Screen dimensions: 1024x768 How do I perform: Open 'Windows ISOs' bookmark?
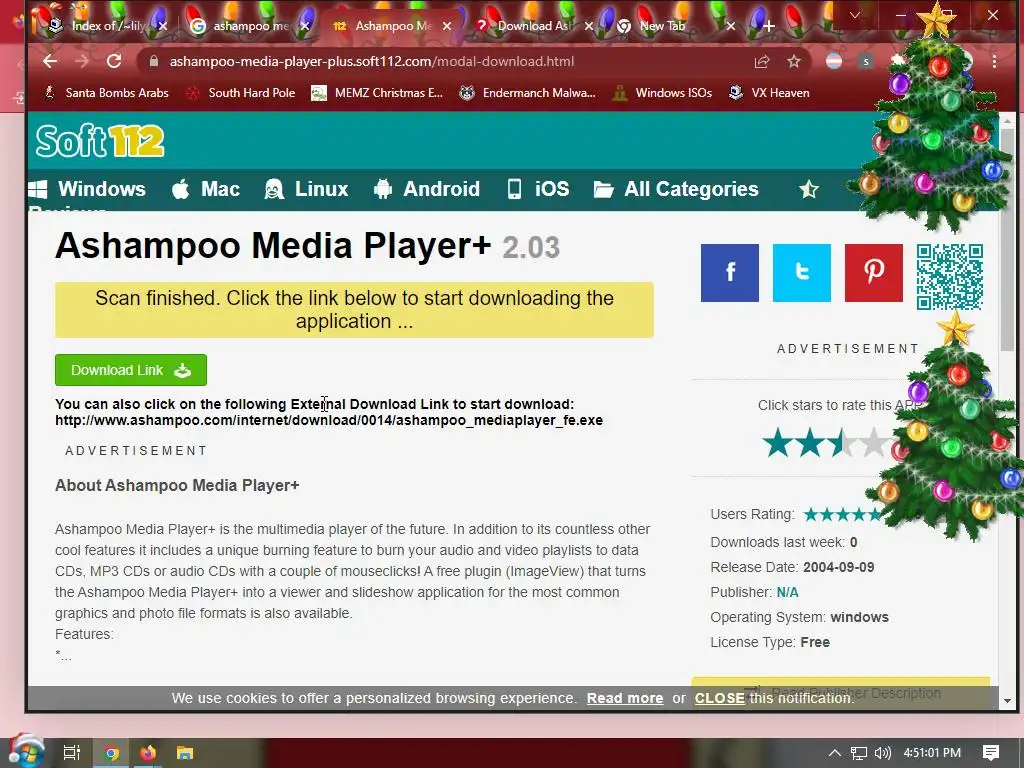tap(663, 93)
